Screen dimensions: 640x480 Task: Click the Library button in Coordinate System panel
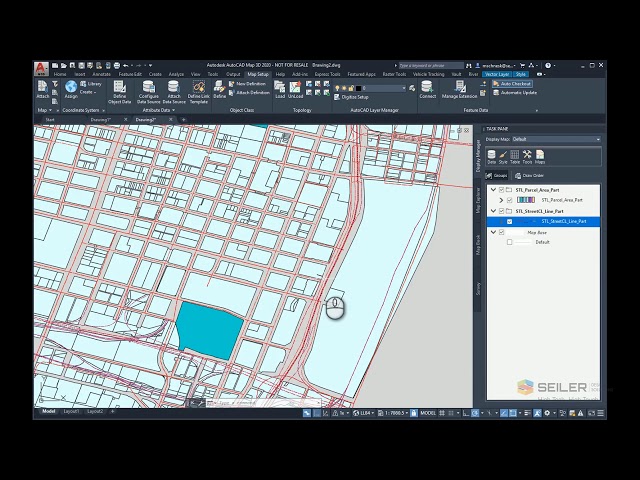[91, 84]
